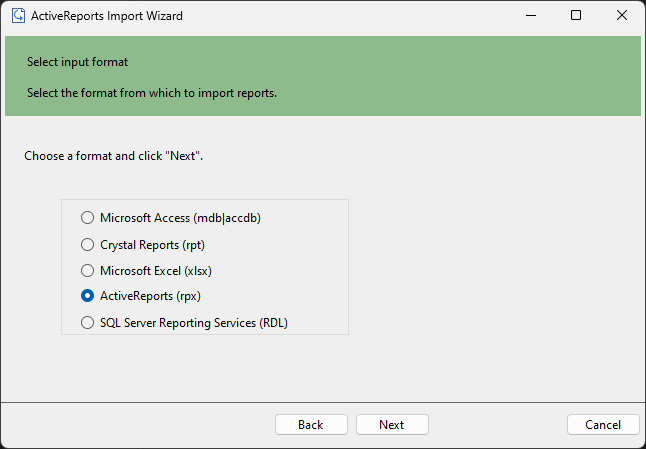Close the Import Wizard window
This screenshot has height=449, width=646.
pos(622,16)
